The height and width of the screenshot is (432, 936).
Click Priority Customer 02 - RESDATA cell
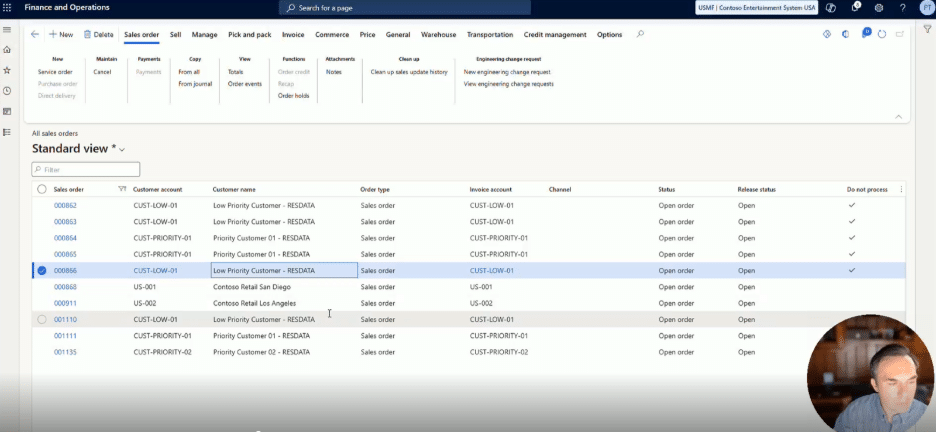tap(261, 352)
